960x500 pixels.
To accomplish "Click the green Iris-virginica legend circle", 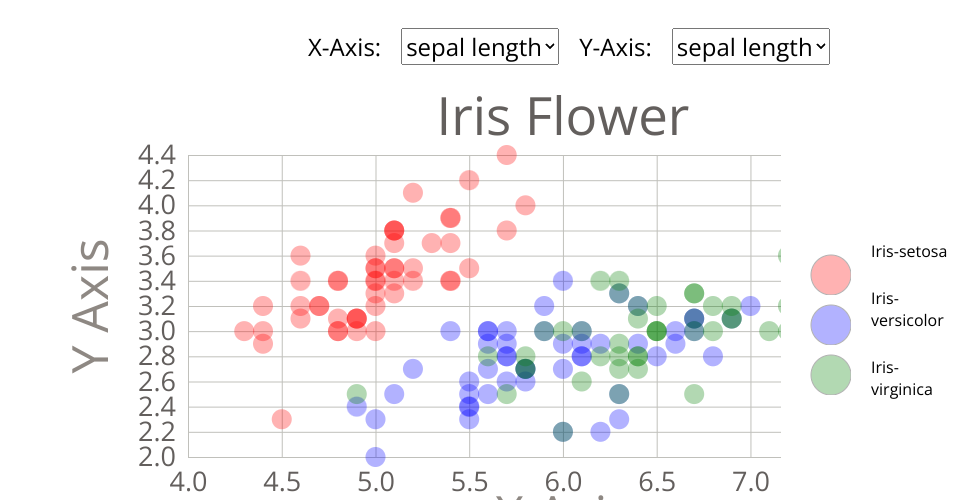I will tap(830, 374).
